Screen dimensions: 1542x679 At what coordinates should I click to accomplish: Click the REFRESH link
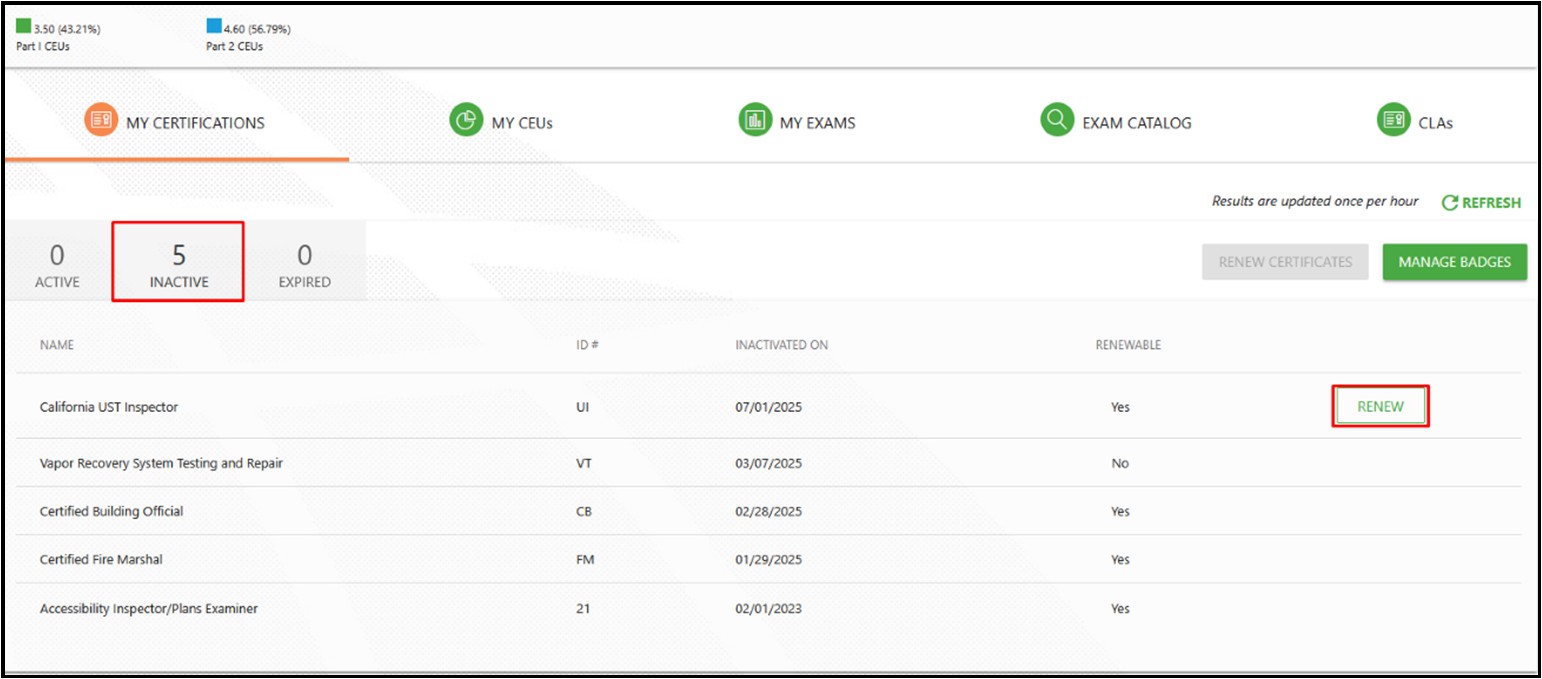(x=1482, y=202)
